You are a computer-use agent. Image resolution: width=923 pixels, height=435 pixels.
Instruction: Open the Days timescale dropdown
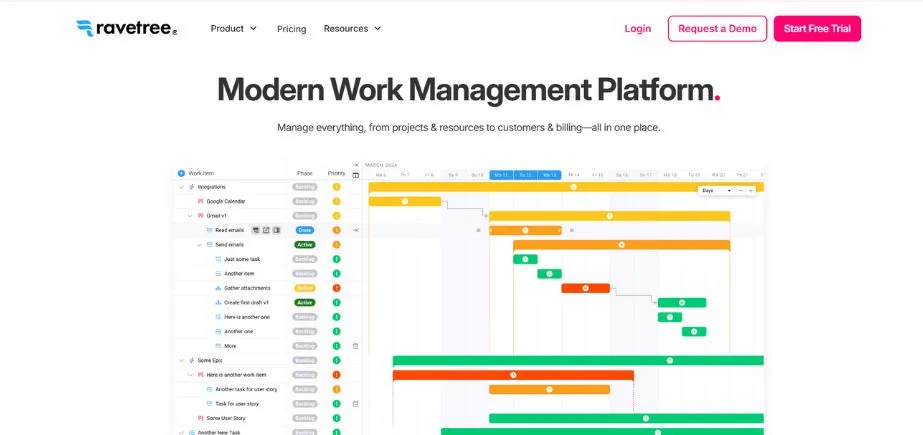click(x=716, y=191)
